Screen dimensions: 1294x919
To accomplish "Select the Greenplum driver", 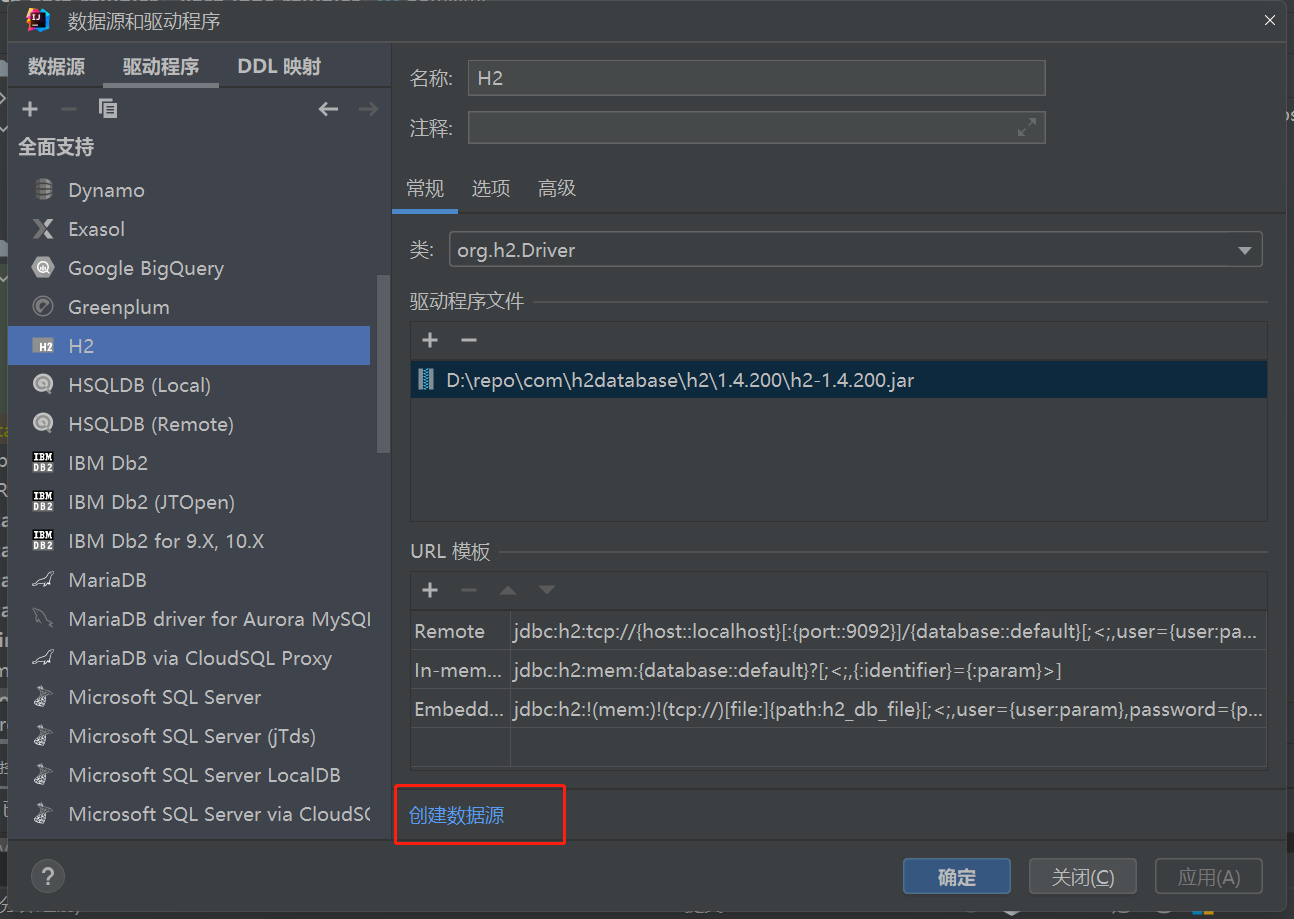I will tap(189, 307).
